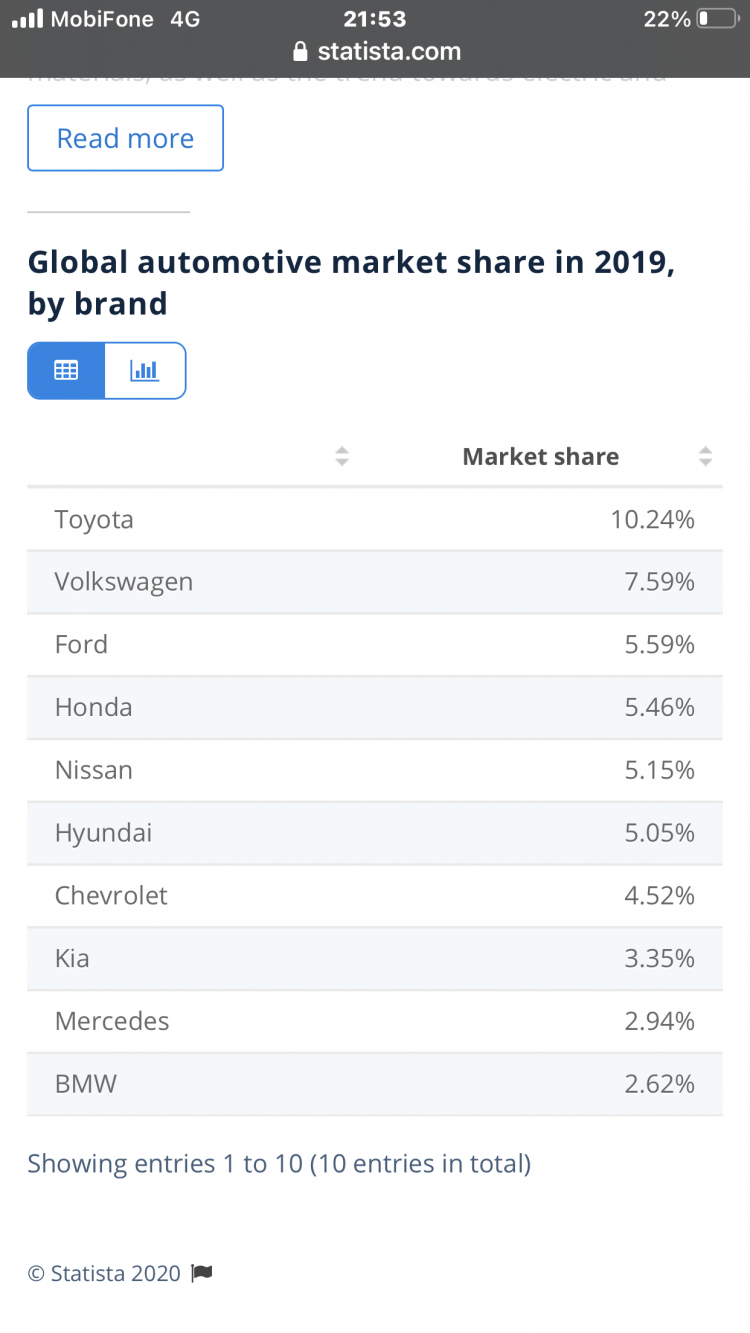The image size is (750, 1333).
Task: Click the Read more button
Action: tap(125, 138)
